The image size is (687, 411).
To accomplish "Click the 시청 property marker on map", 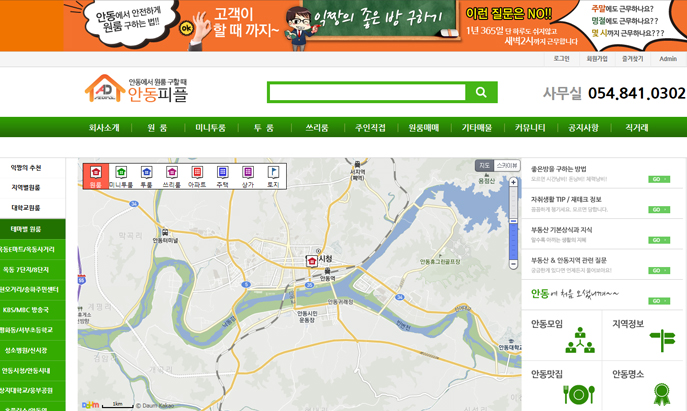I will (x=311, y=261).
